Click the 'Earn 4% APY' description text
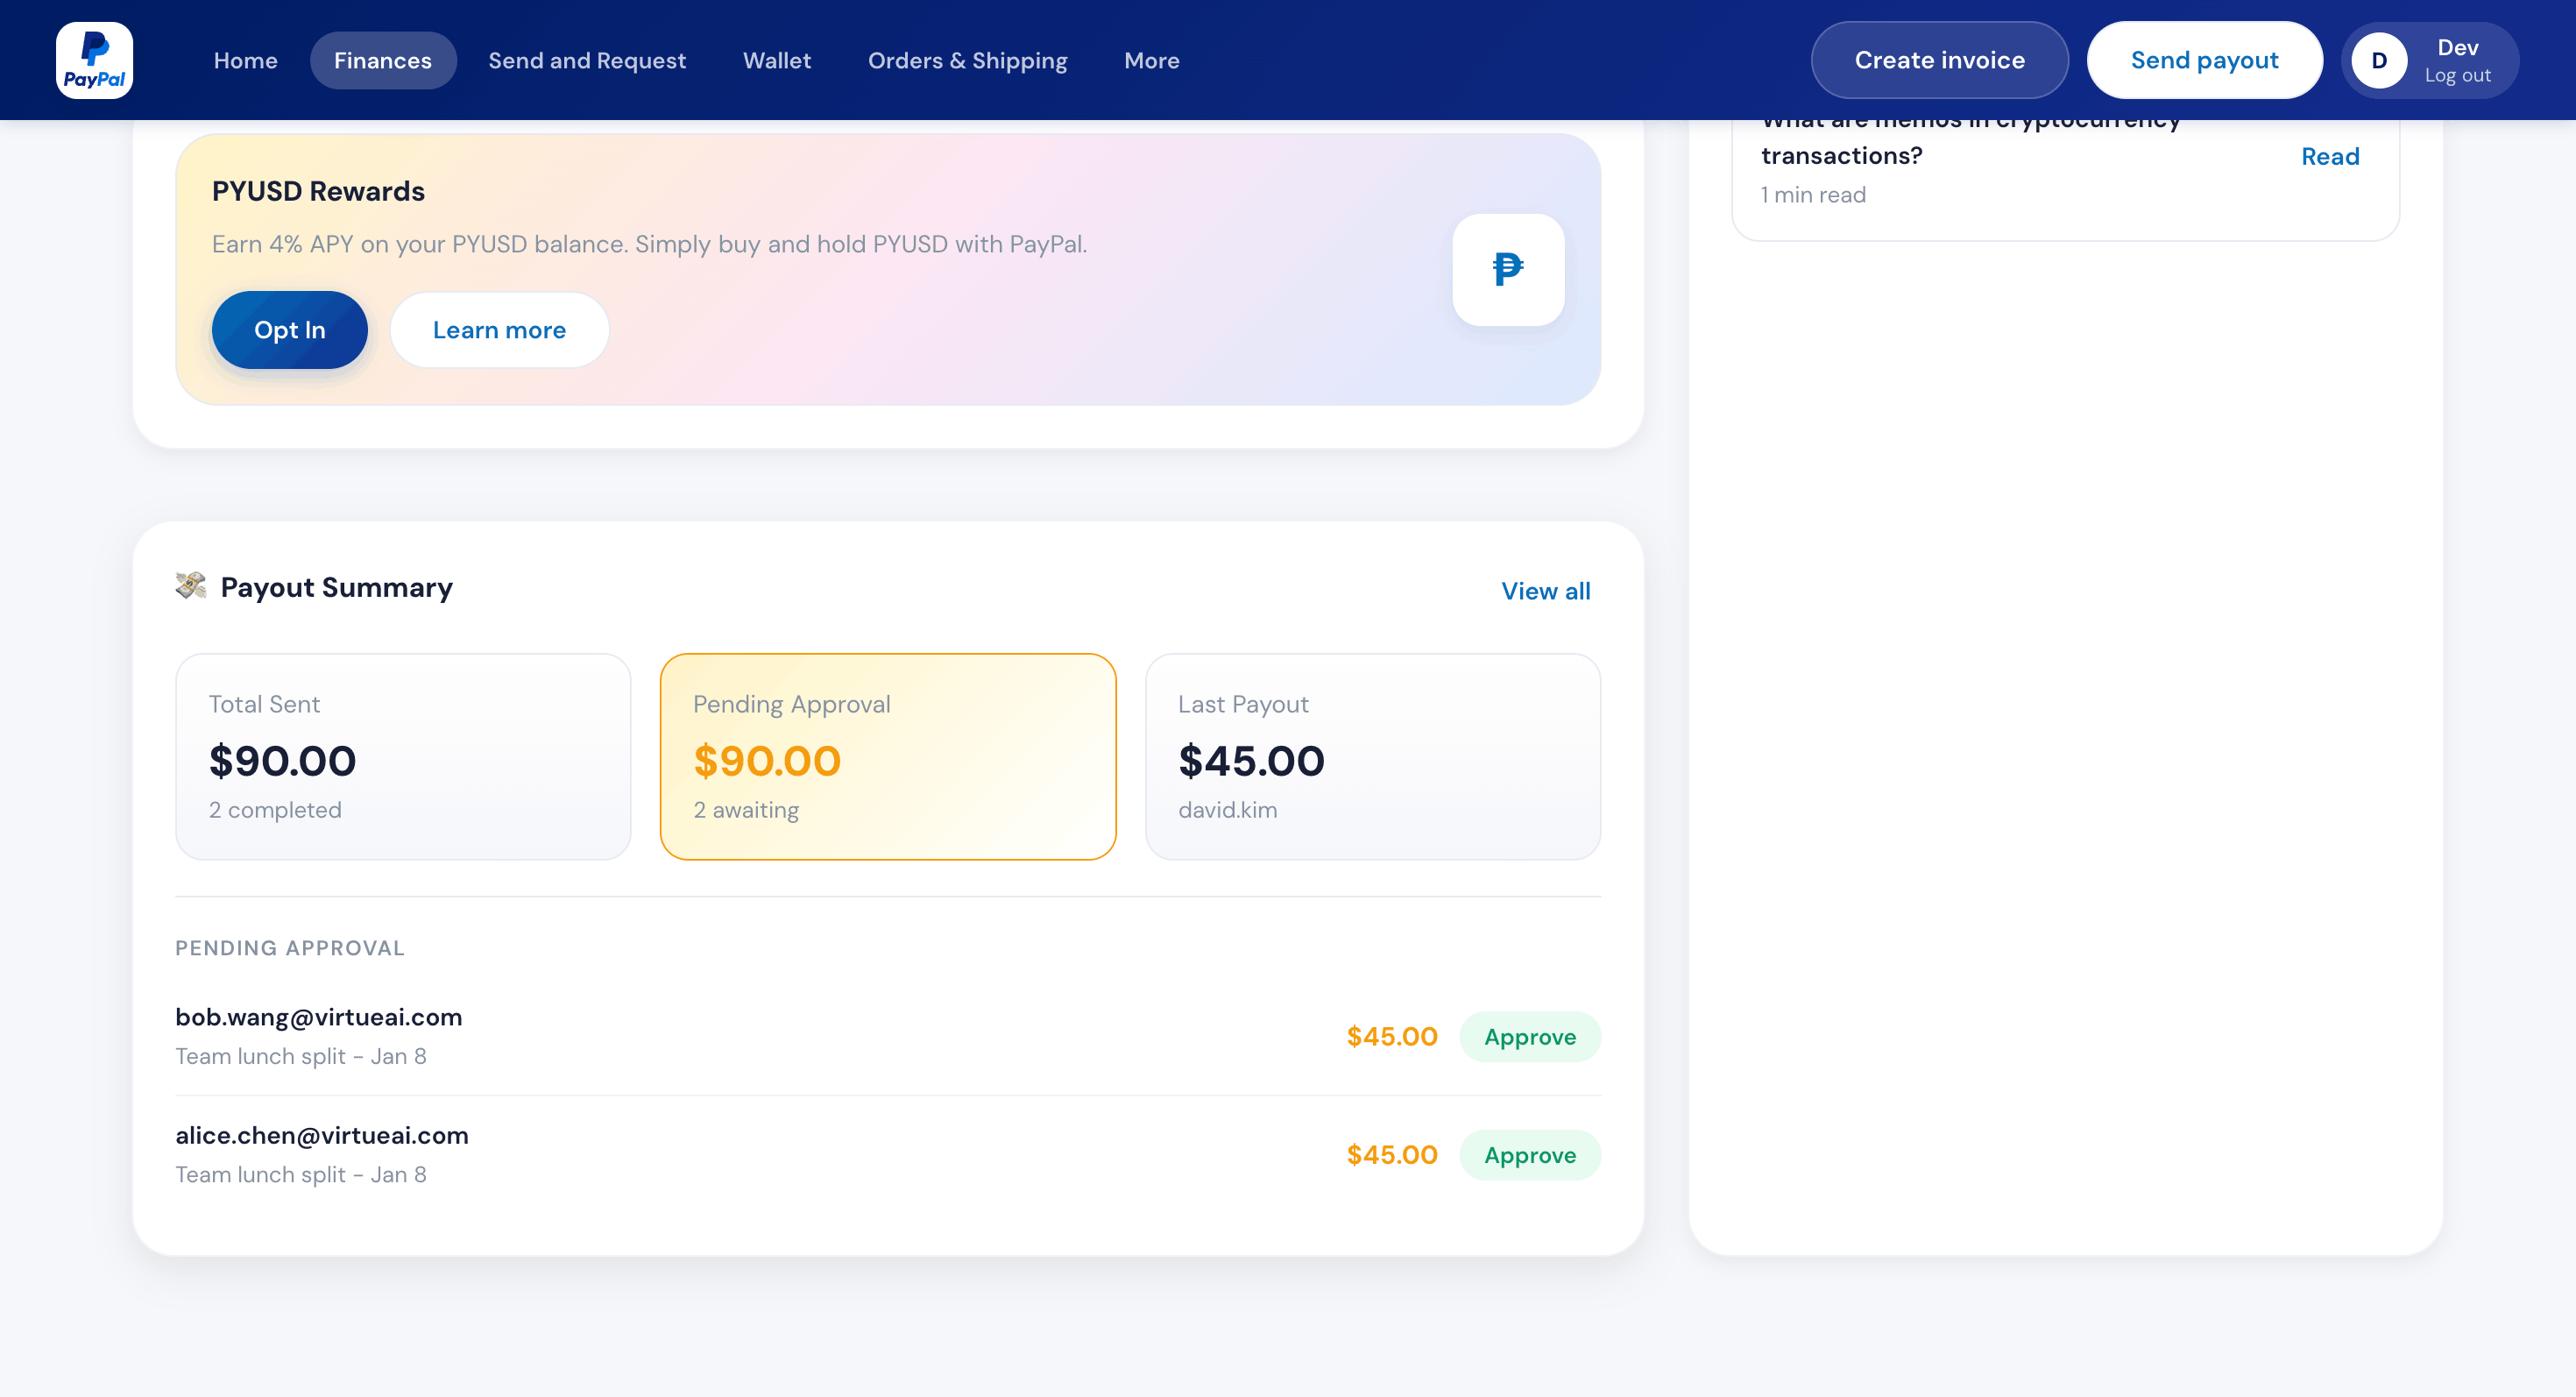Viewport: 2576px width, 1397px height. click(x=649, y=244)
